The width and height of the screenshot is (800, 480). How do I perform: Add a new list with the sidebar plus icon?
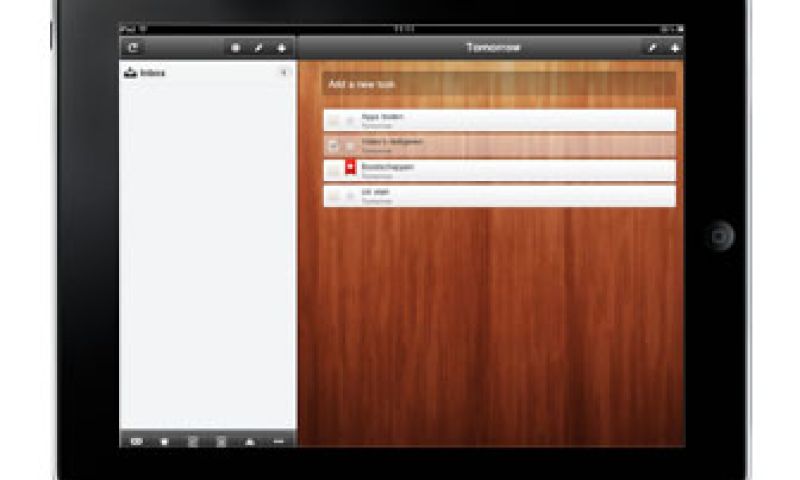click(281, 48)
